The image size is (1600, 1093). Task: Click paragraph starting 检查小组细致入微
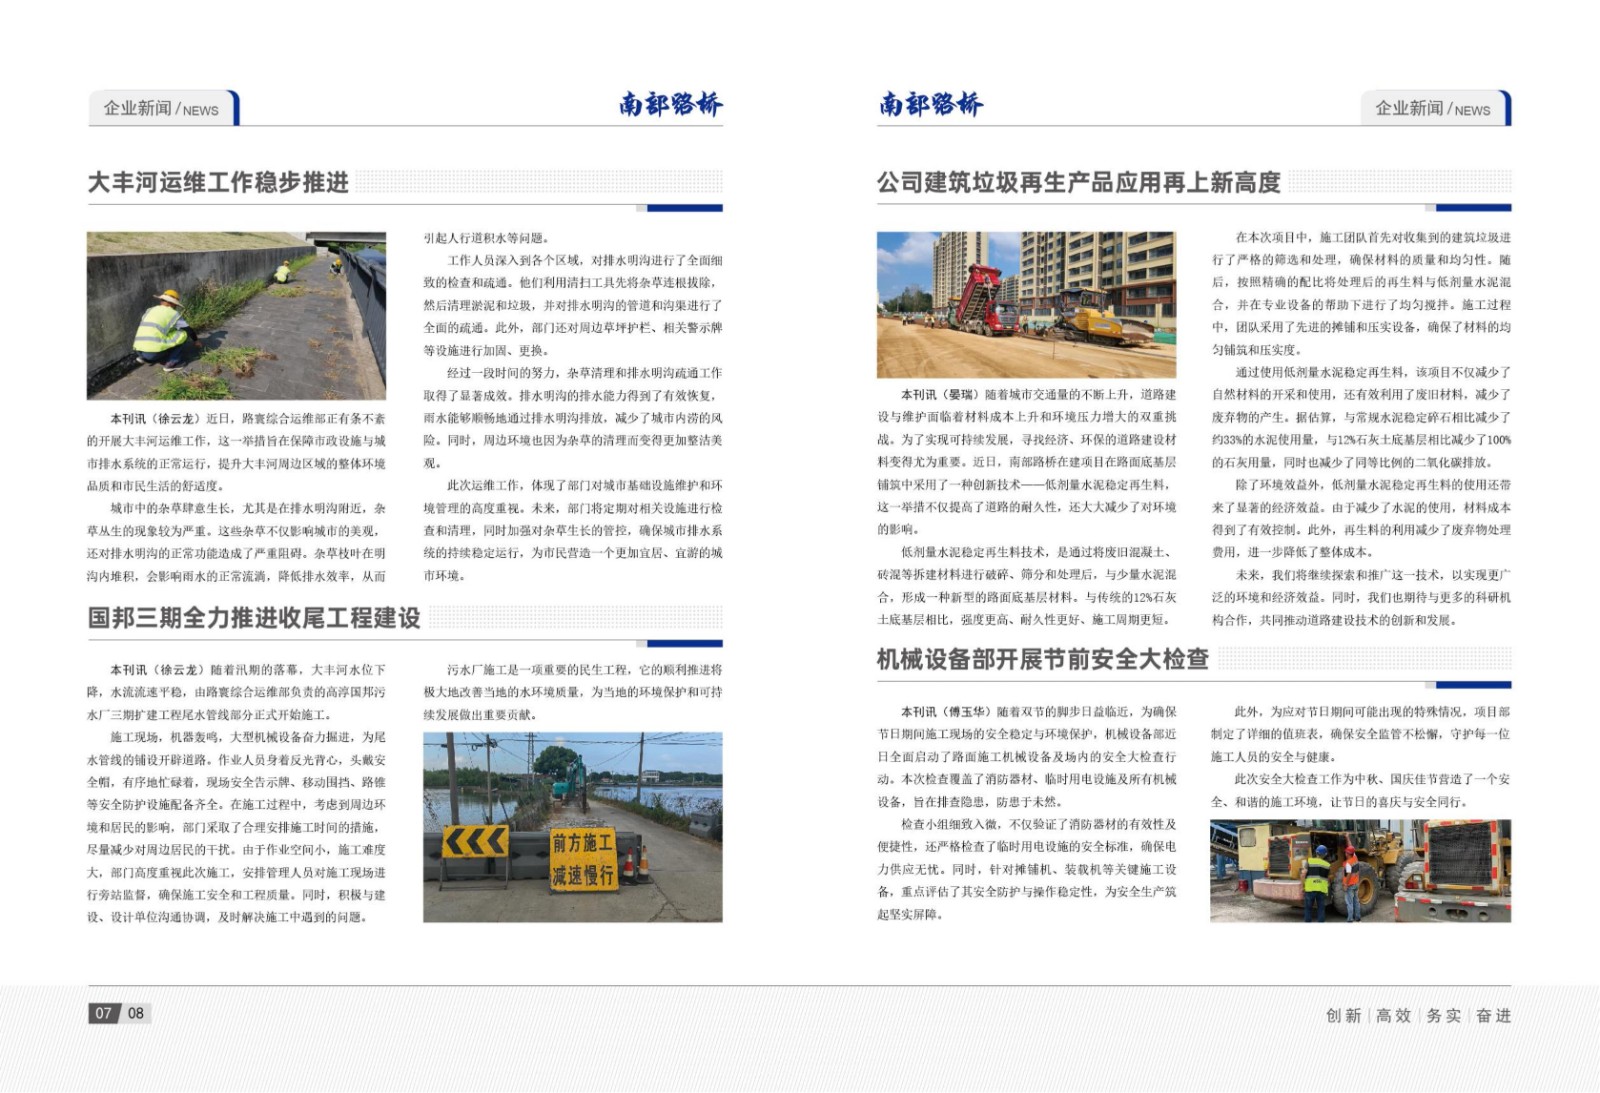(x=1026, y=869)
